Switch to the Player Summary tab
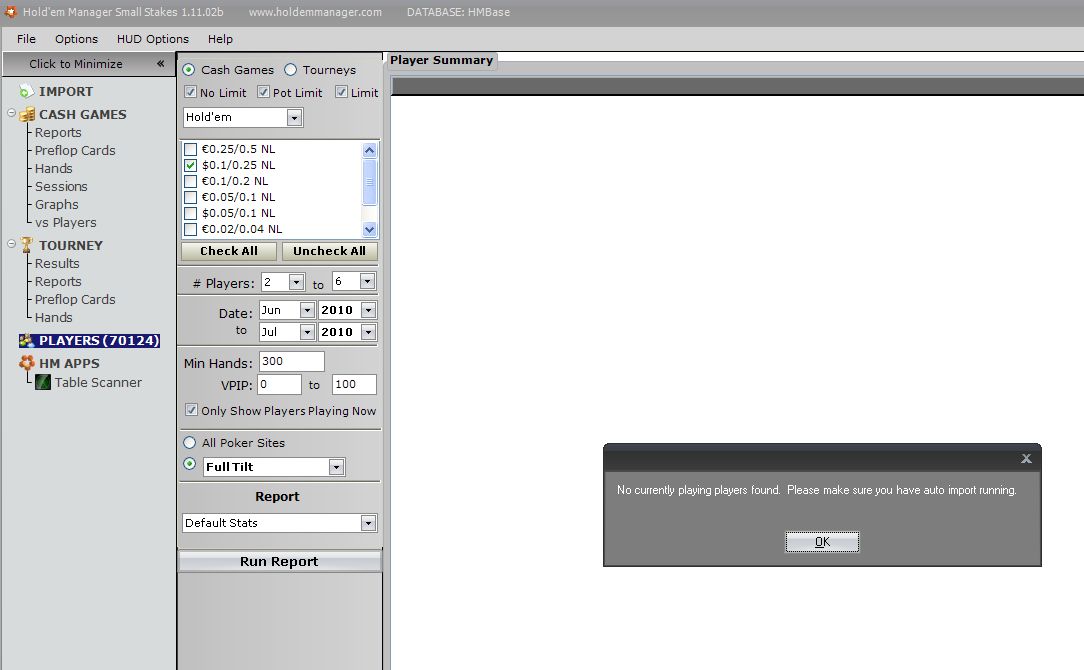Screen dimensions: 1084x670 tap(441, 60)
